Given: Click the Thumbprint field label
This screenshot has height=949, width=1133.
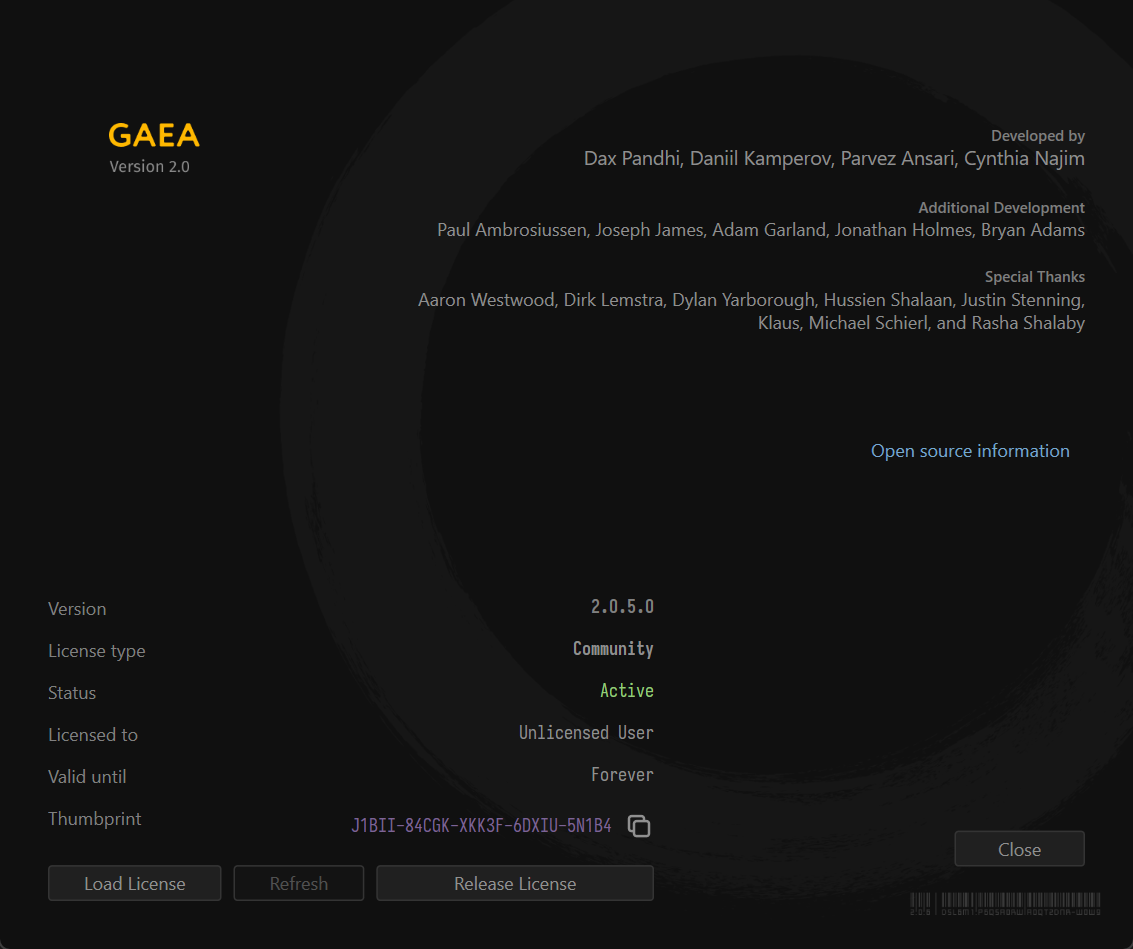Looking at the screenshot, I should coord(95,819).
